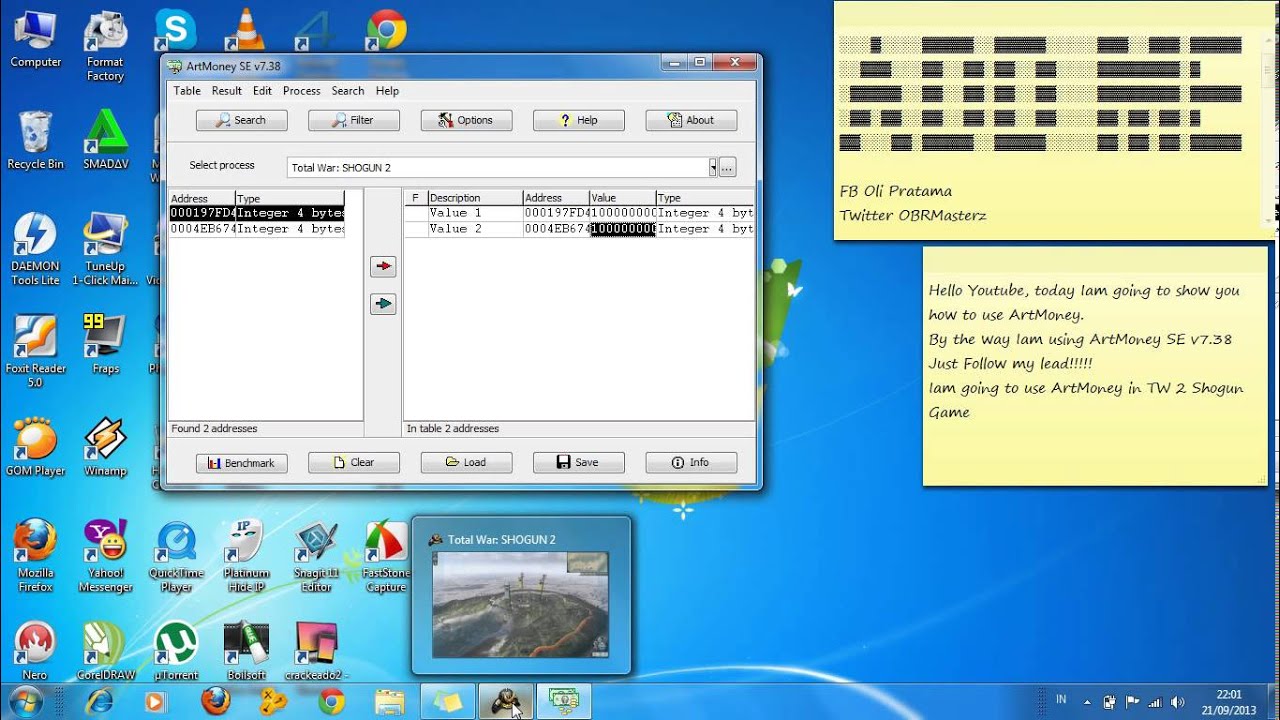The width and height of the screenshot is (1280, 720).
Task: Open SMADAV desktop icon
Action: (105, 140)
